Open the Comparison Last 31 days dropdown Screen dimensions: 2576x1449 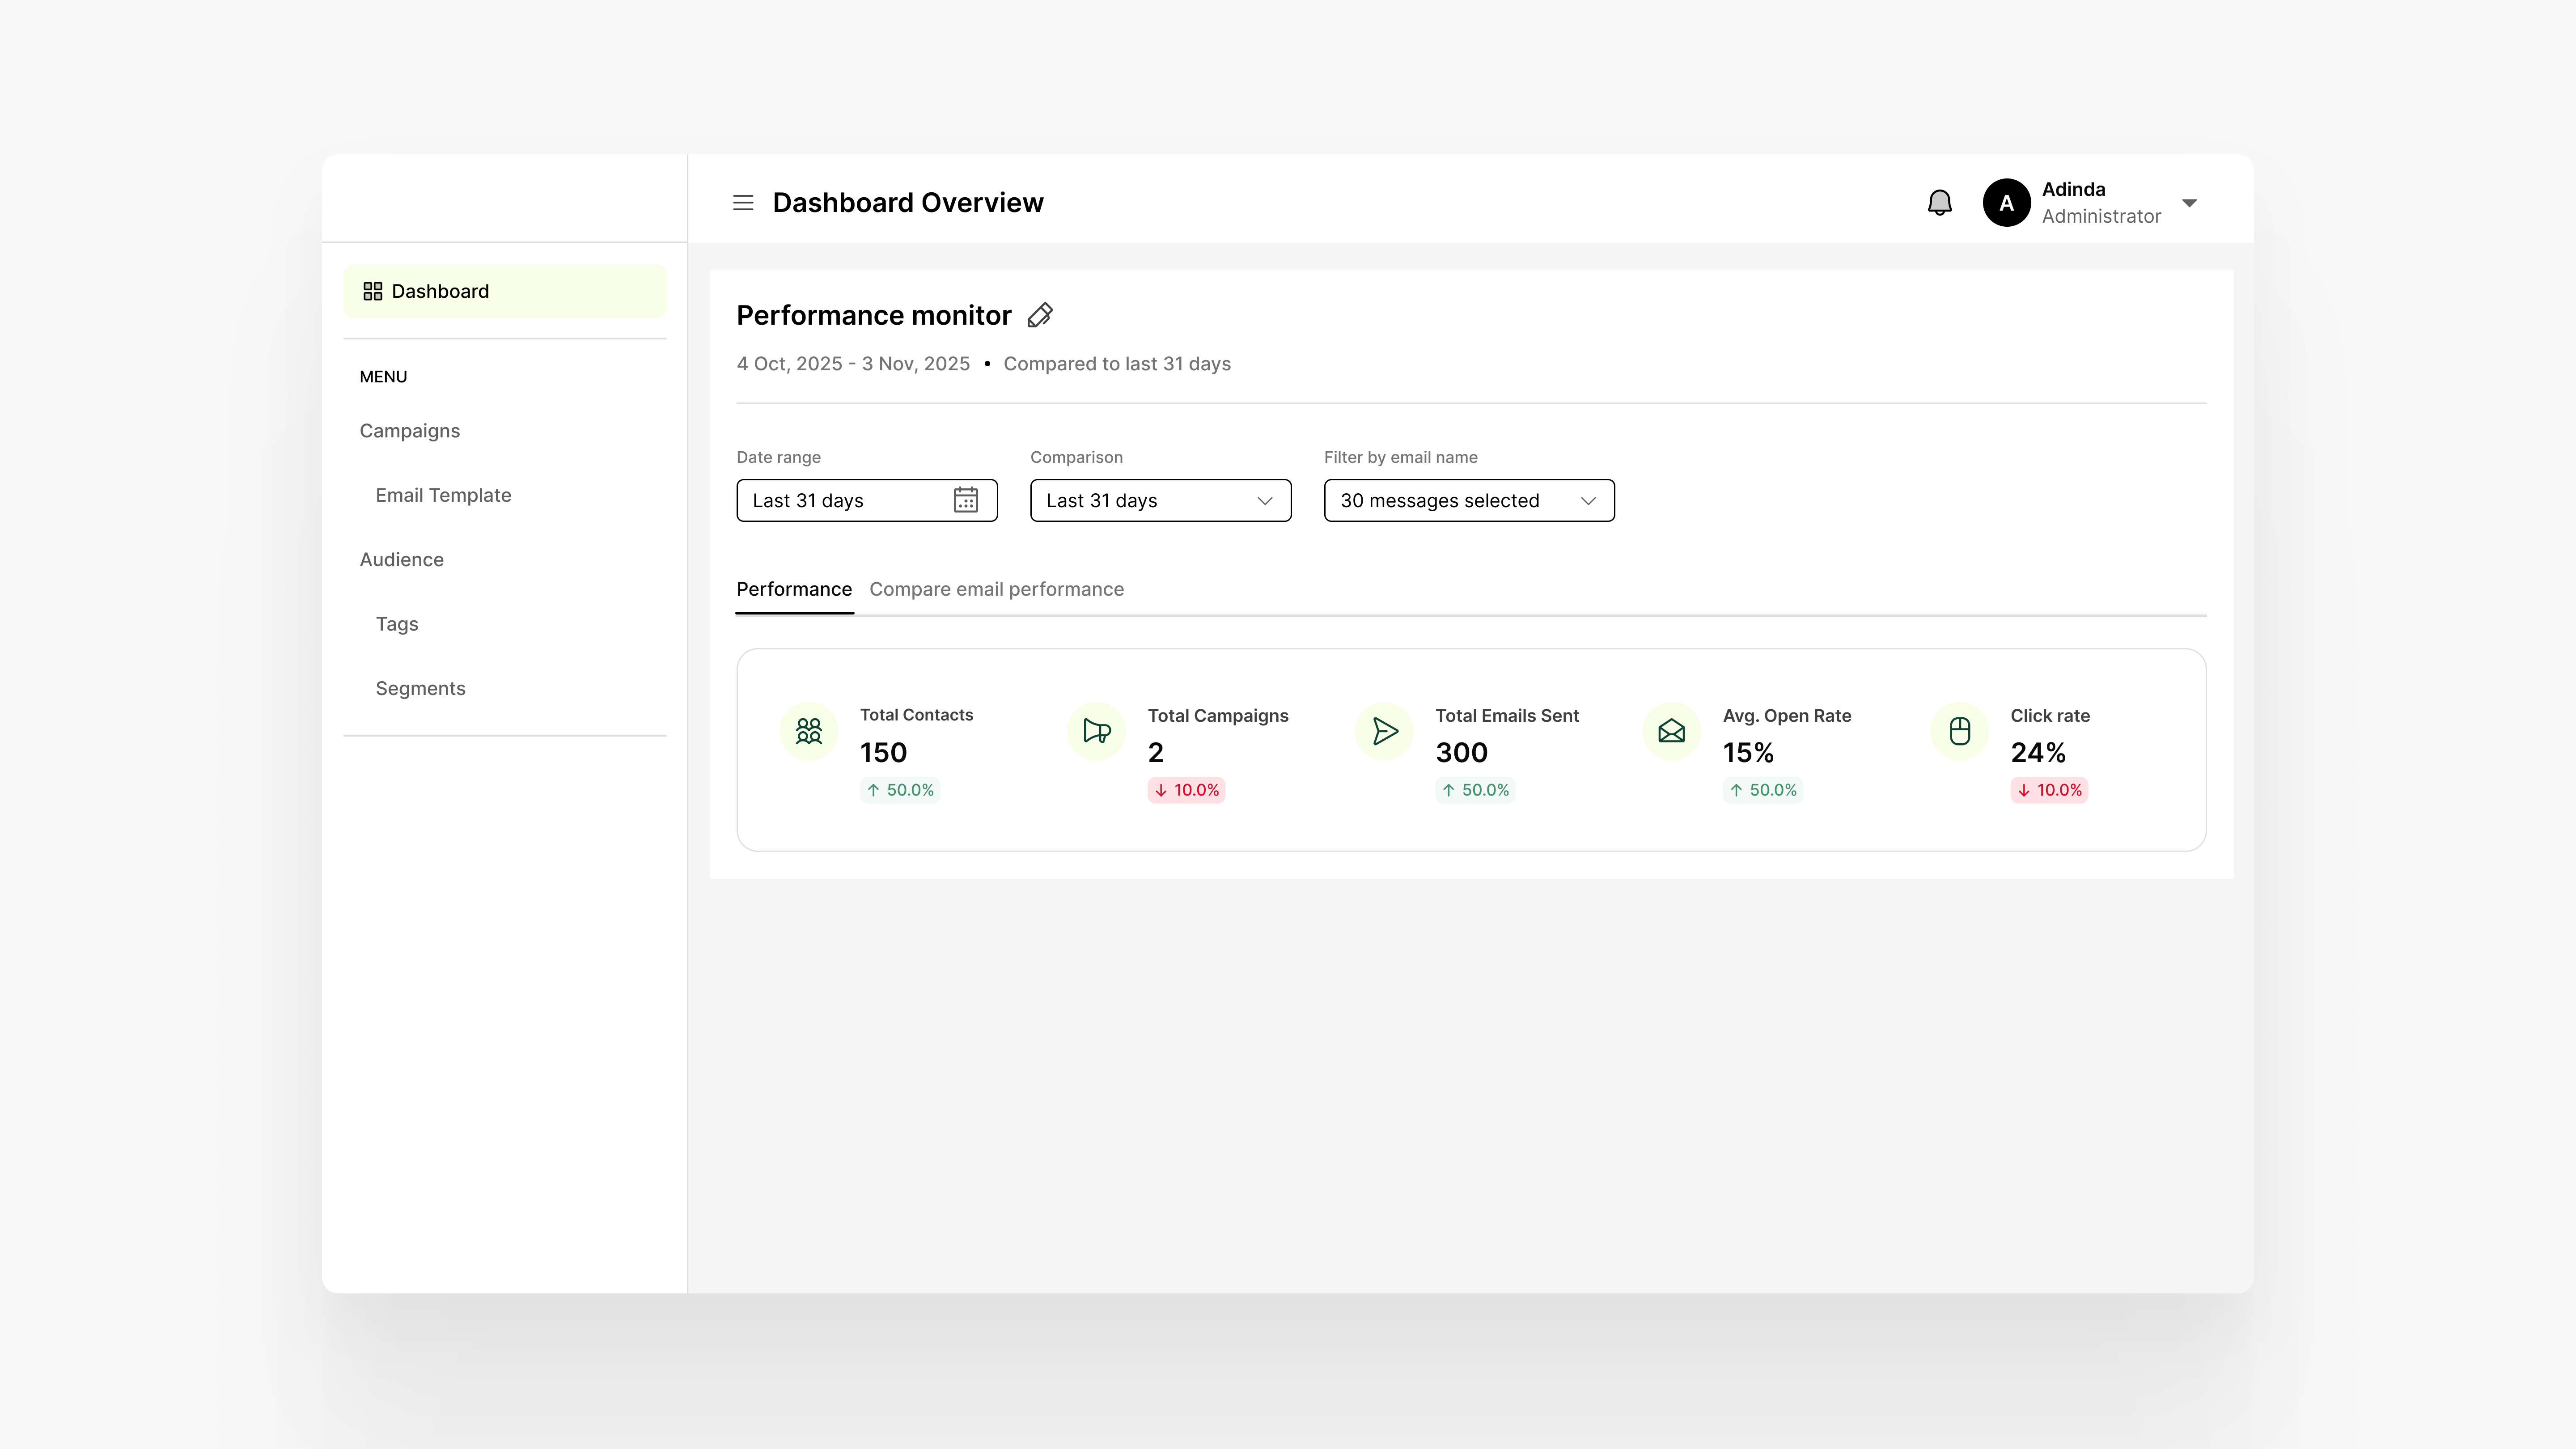[1160, 500]
